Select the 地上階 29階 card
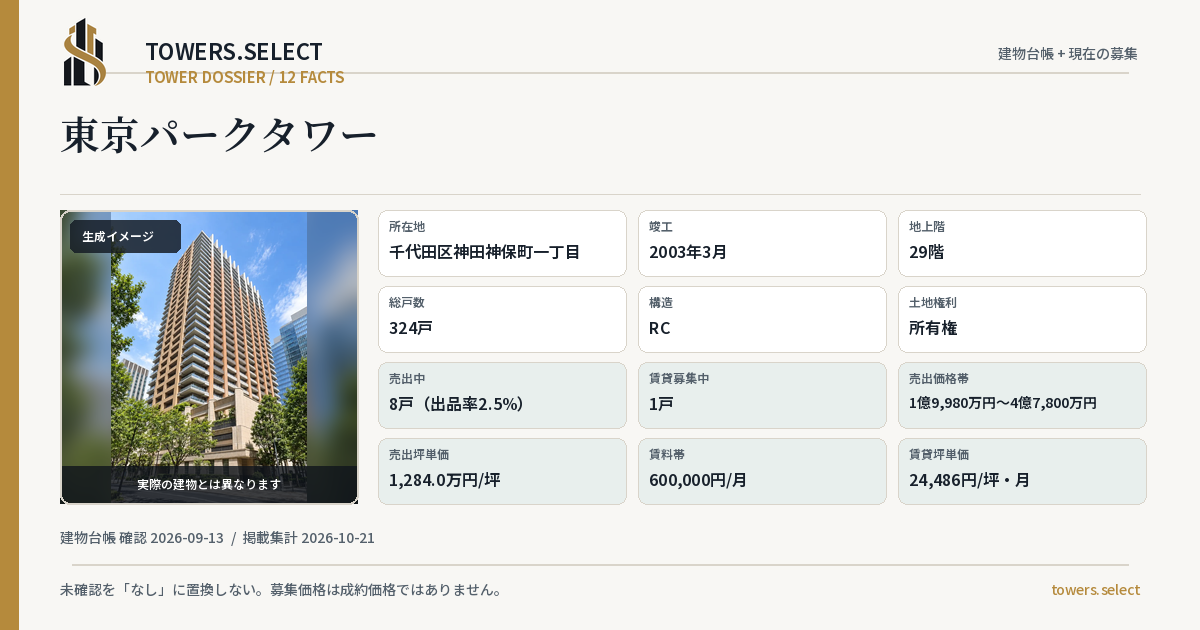Image resolution: width=1200 pixels, height=630 pixels. click(1022, 243)
